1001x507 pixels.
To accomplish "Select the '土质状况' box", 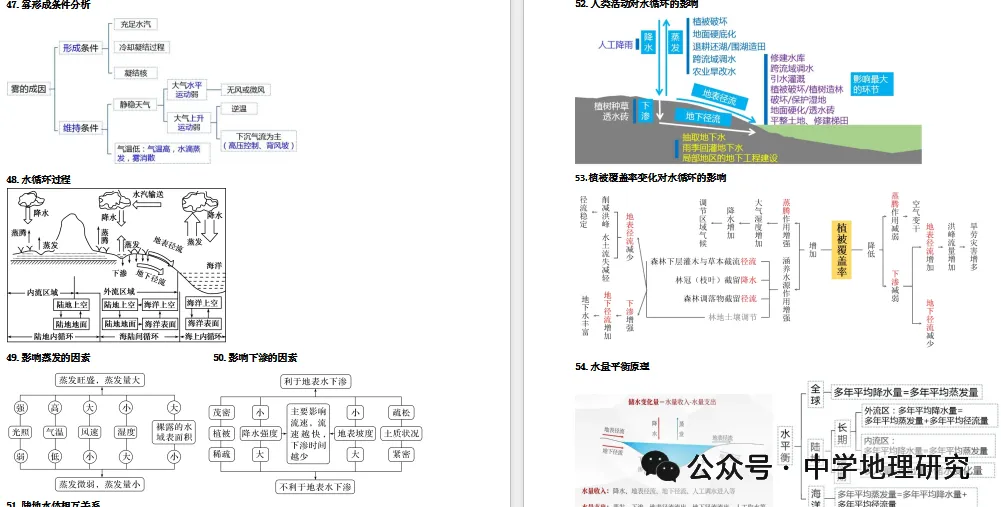I will click(x=402, y=434).
